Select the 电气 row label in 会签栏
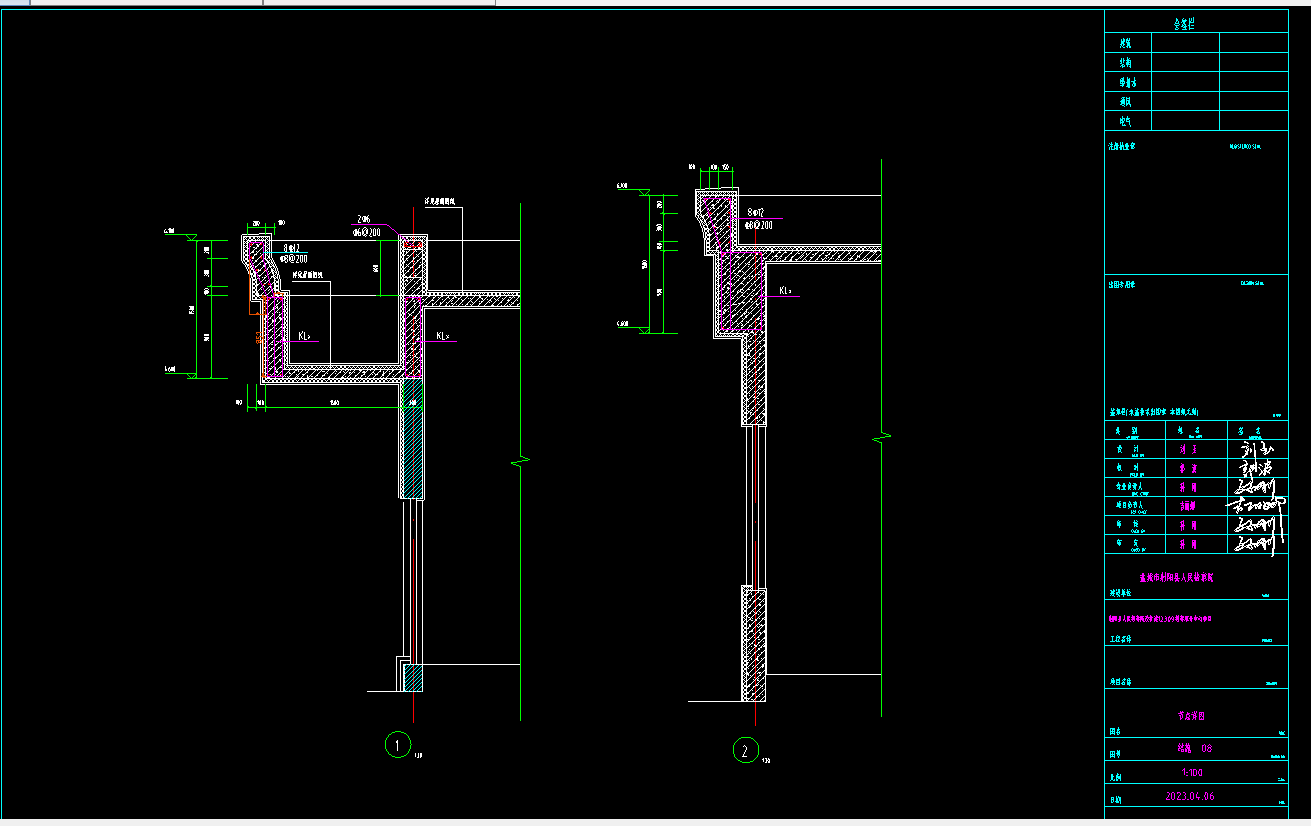Viewport: 1311px width, 826px height. (x=1125, y=121)
